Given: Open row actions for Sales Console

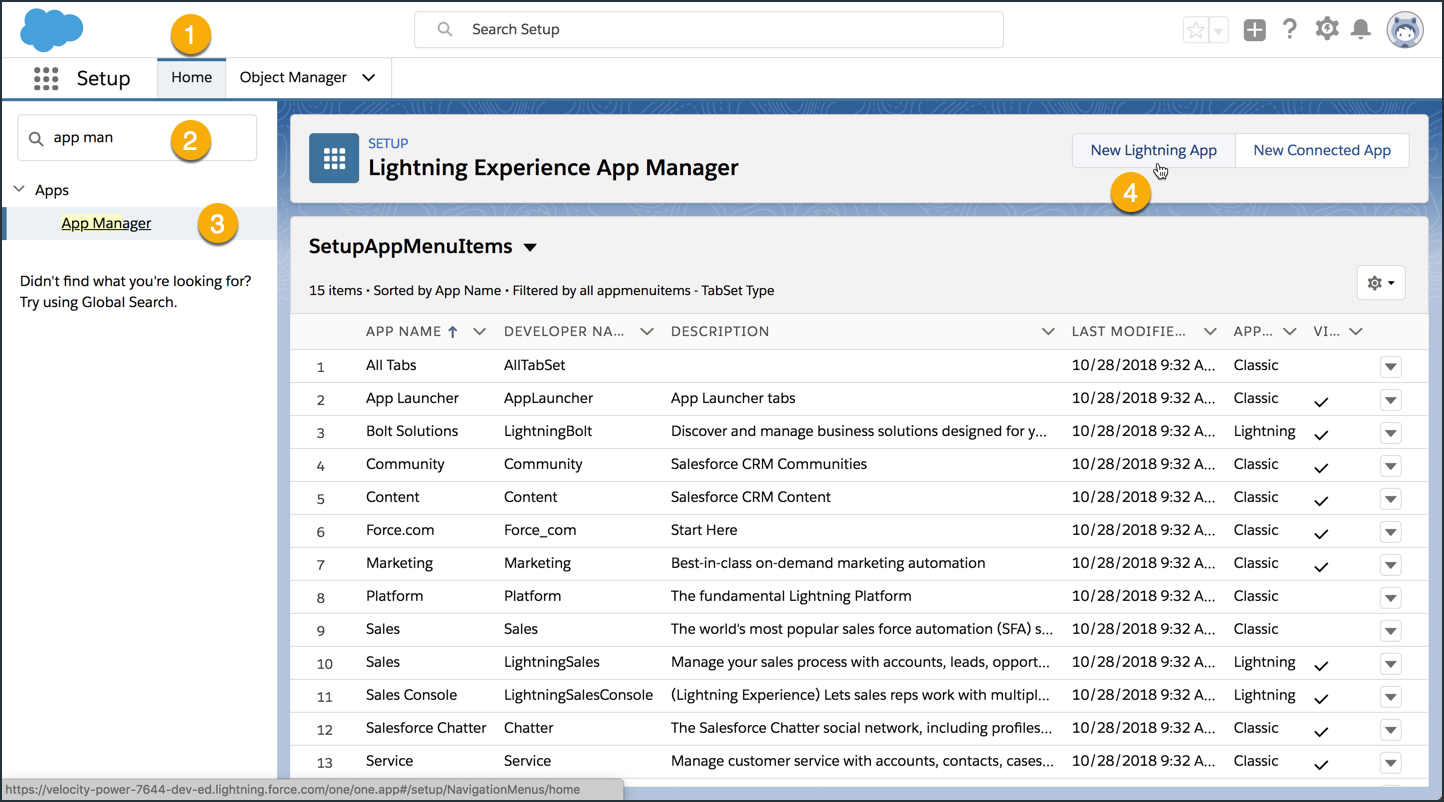Looking at the screenshot, I should (1390, 697).
